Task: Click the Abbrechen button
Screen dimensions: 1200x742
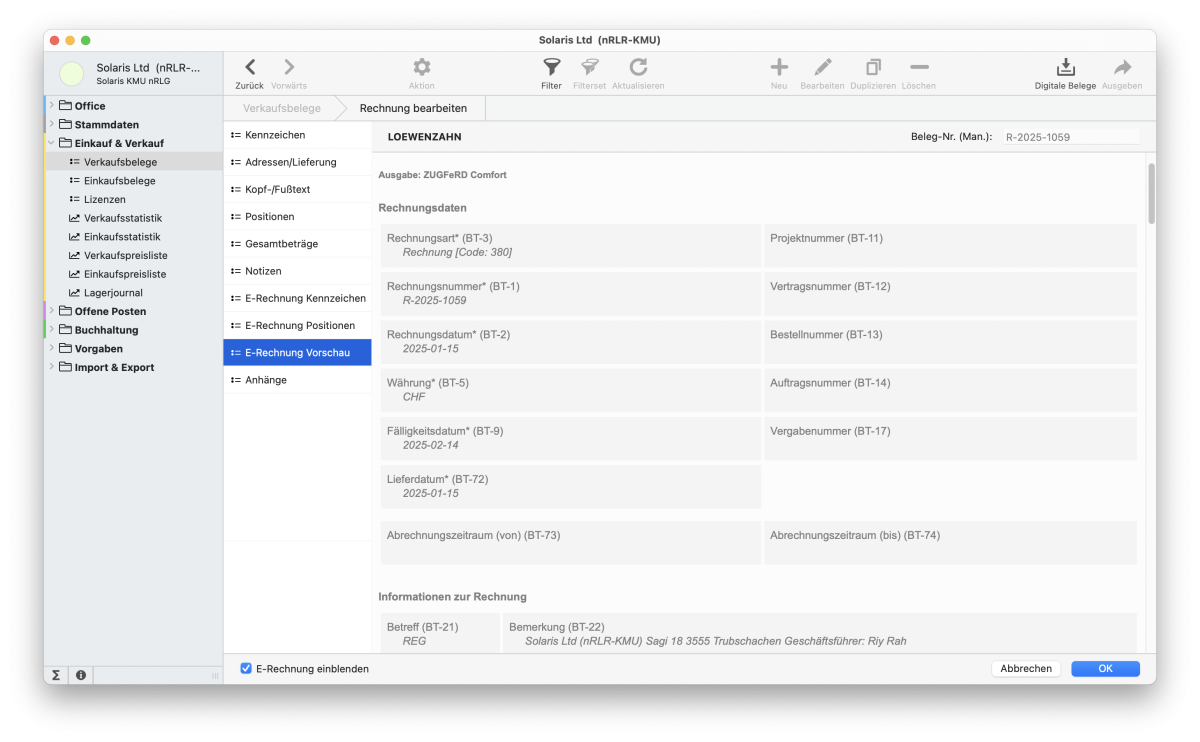Action: (x=1026, y=668)
